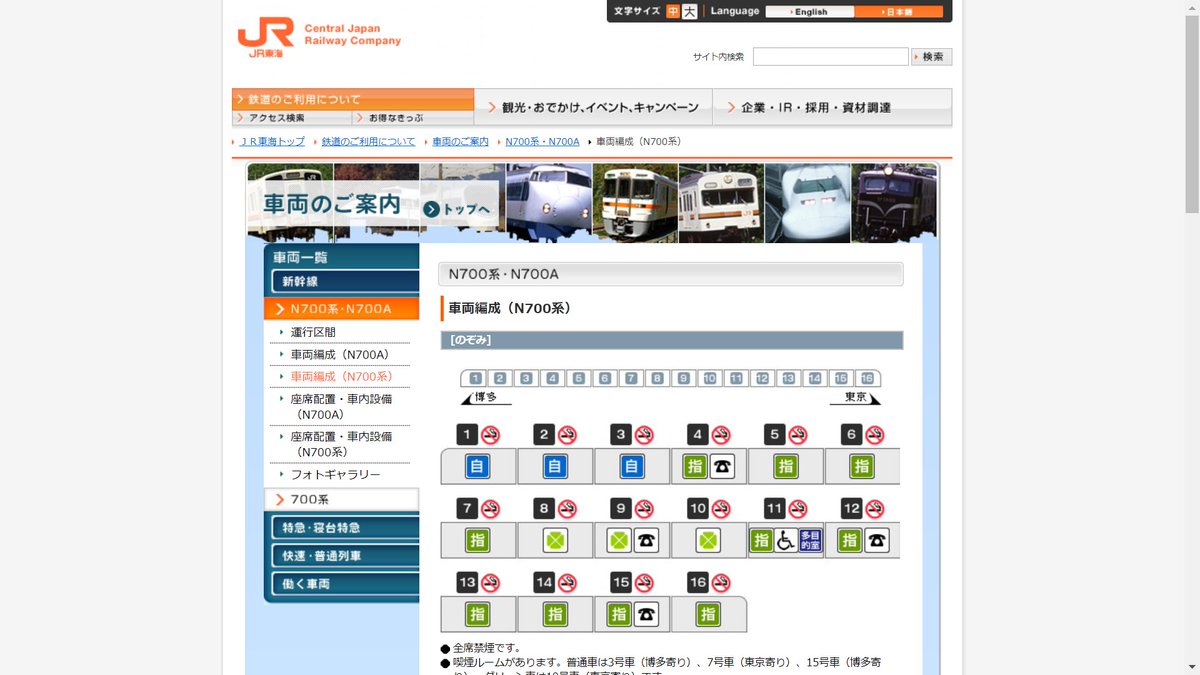Open the アクセス検索 submenu item
This screenshot has height=675, width=1200.
click(292, 118)
